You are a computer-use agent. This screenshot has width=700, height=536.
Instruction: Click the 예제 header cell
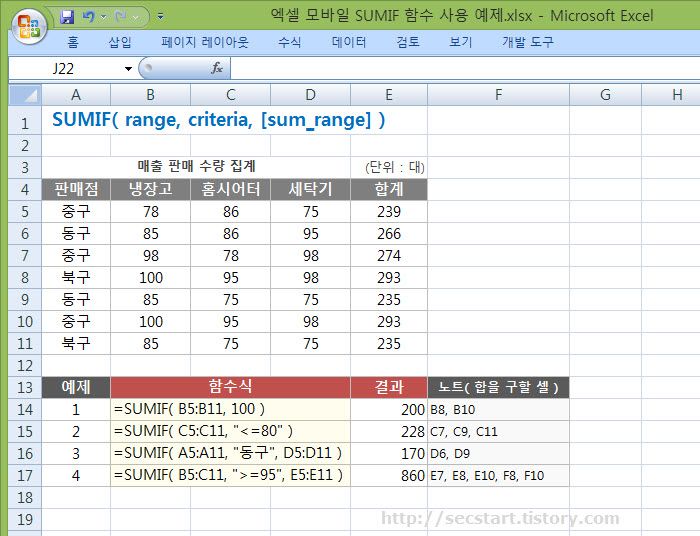[x=76, y=387]
